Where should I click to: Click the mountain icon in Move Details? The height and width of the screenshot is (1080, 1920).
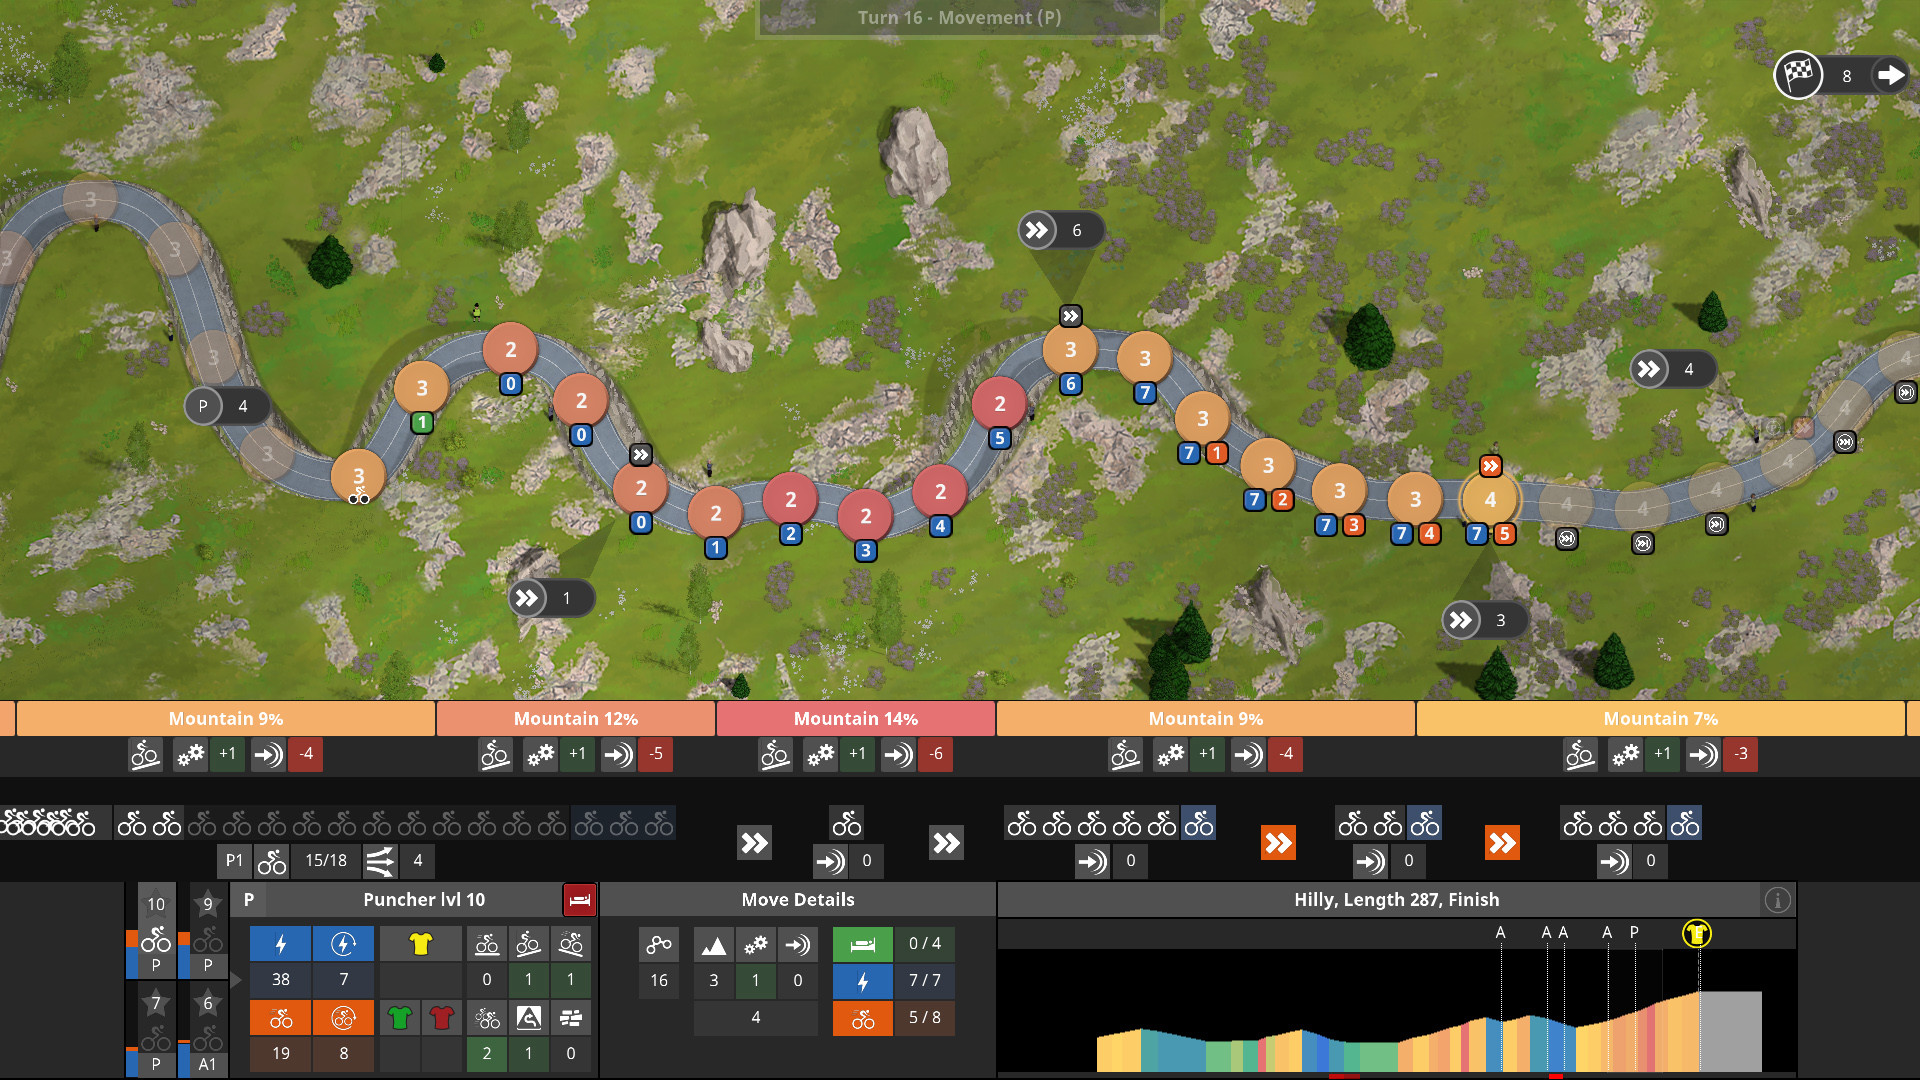click(713, 943)
